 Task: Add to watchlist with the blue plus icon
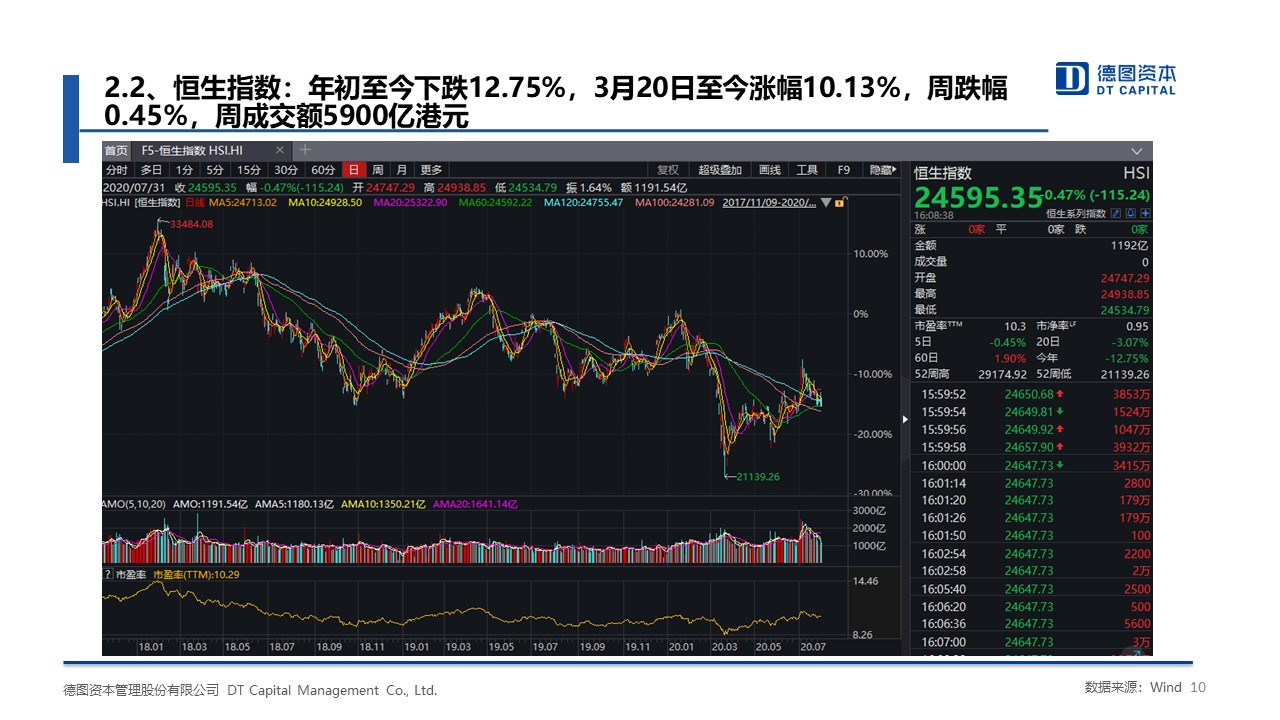point(1145,213)
